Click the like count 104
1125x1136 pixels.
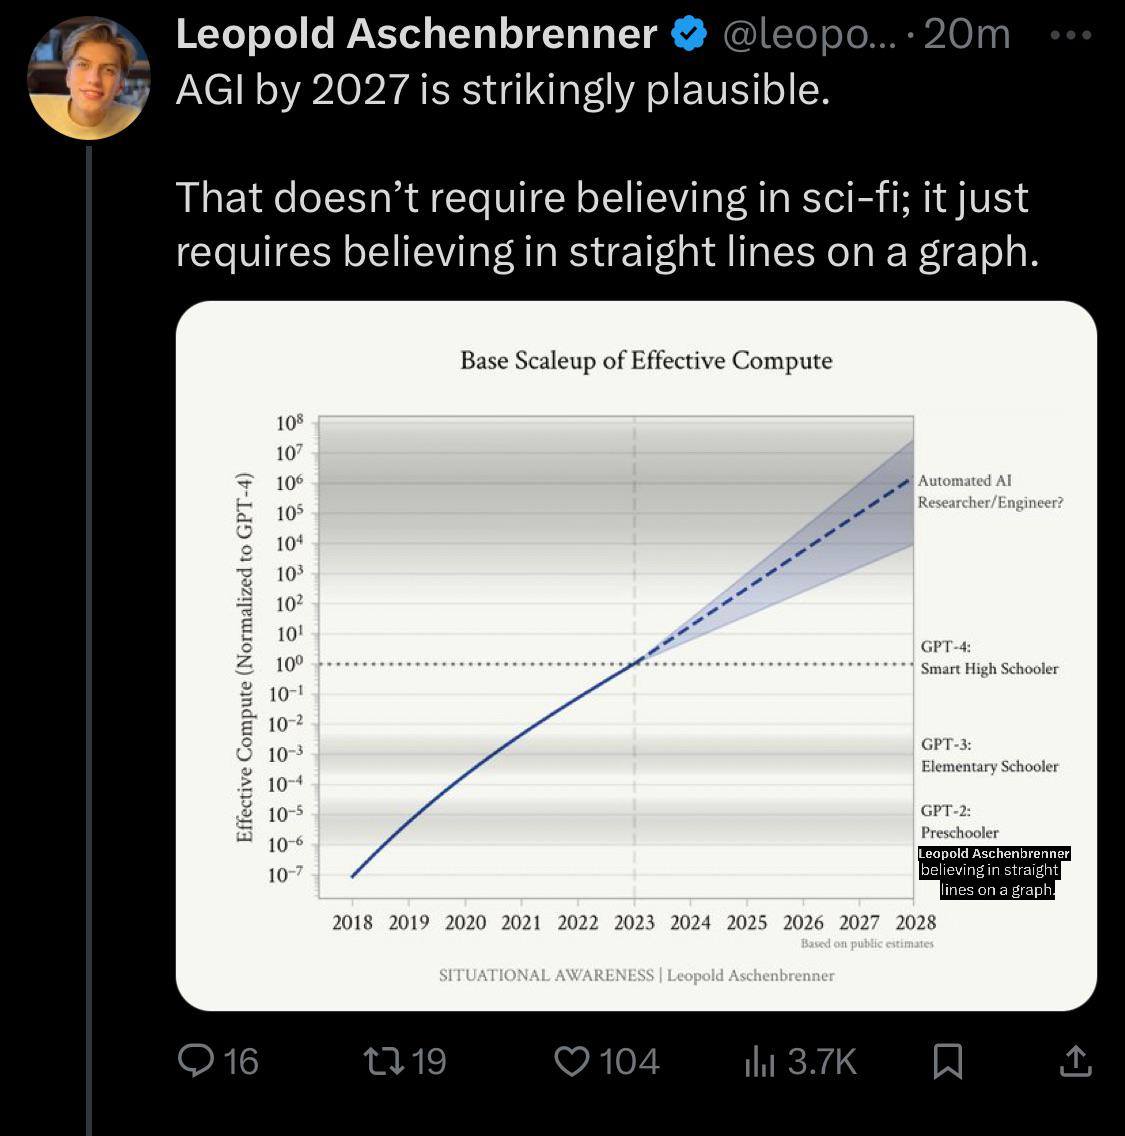[630, 1061]
